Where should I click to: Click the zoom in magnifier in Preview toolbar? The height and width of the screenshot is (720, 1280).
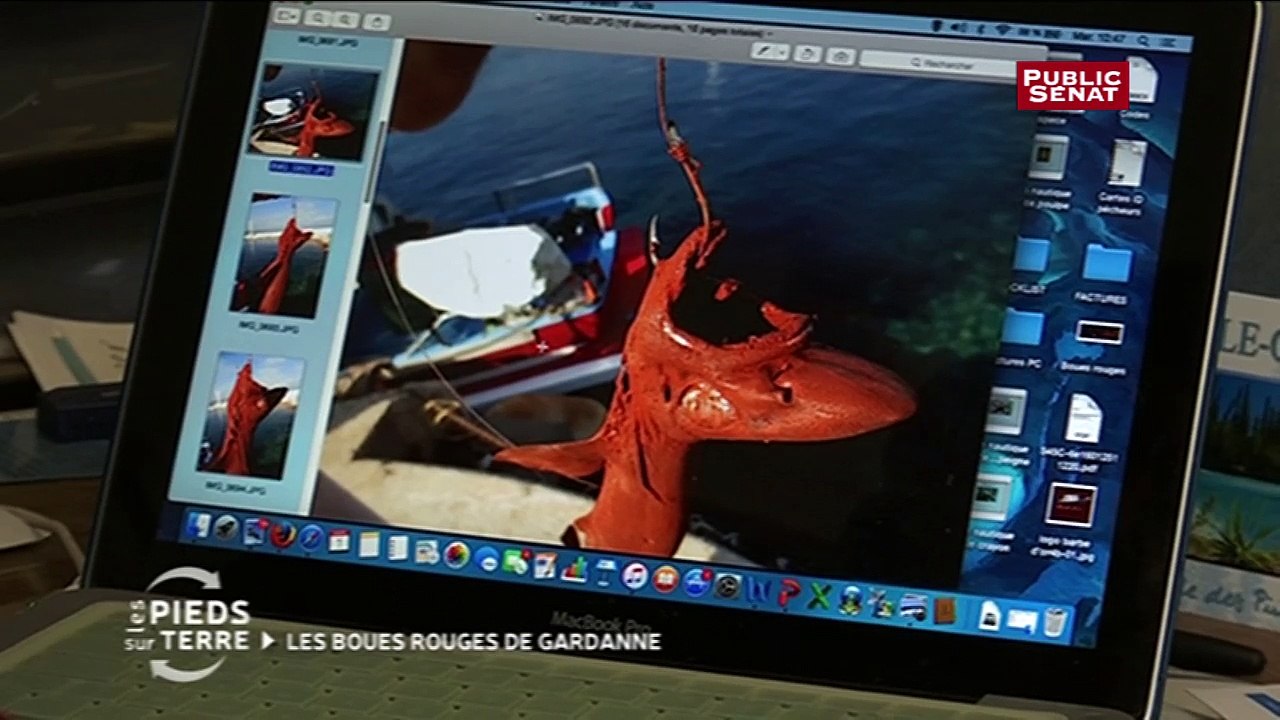pos(347,19)
